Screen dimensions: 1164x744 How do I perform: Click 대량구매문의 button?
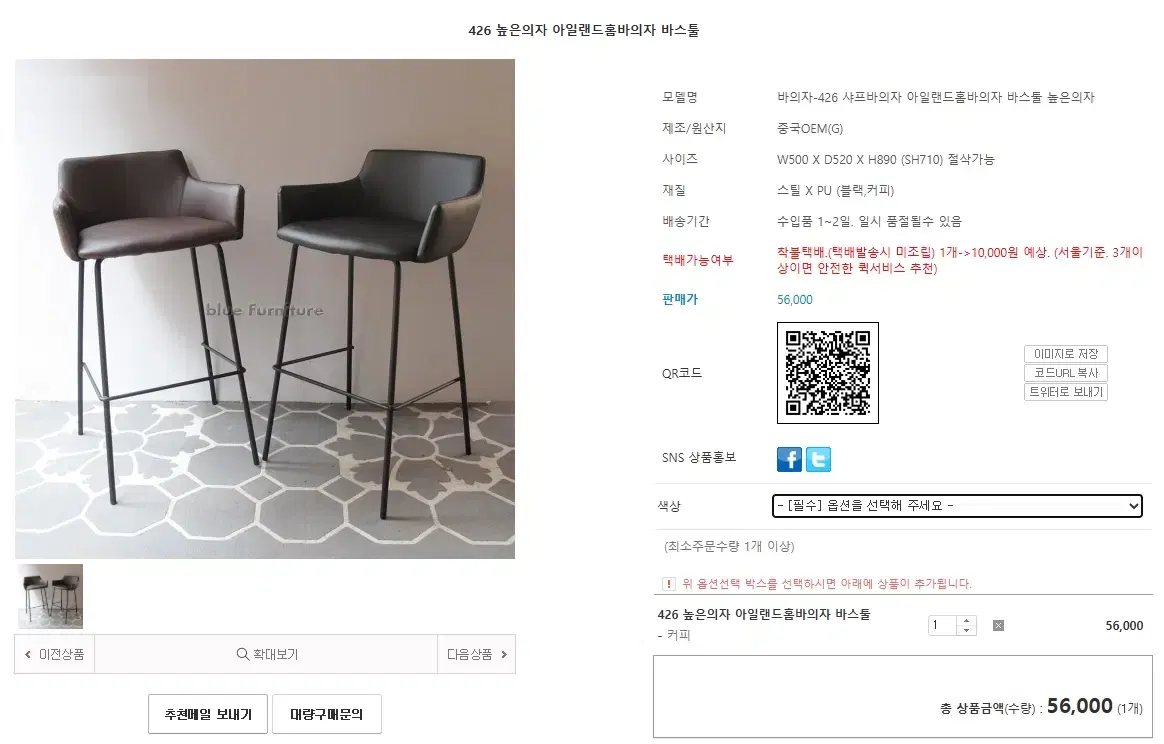pos(327,714)
